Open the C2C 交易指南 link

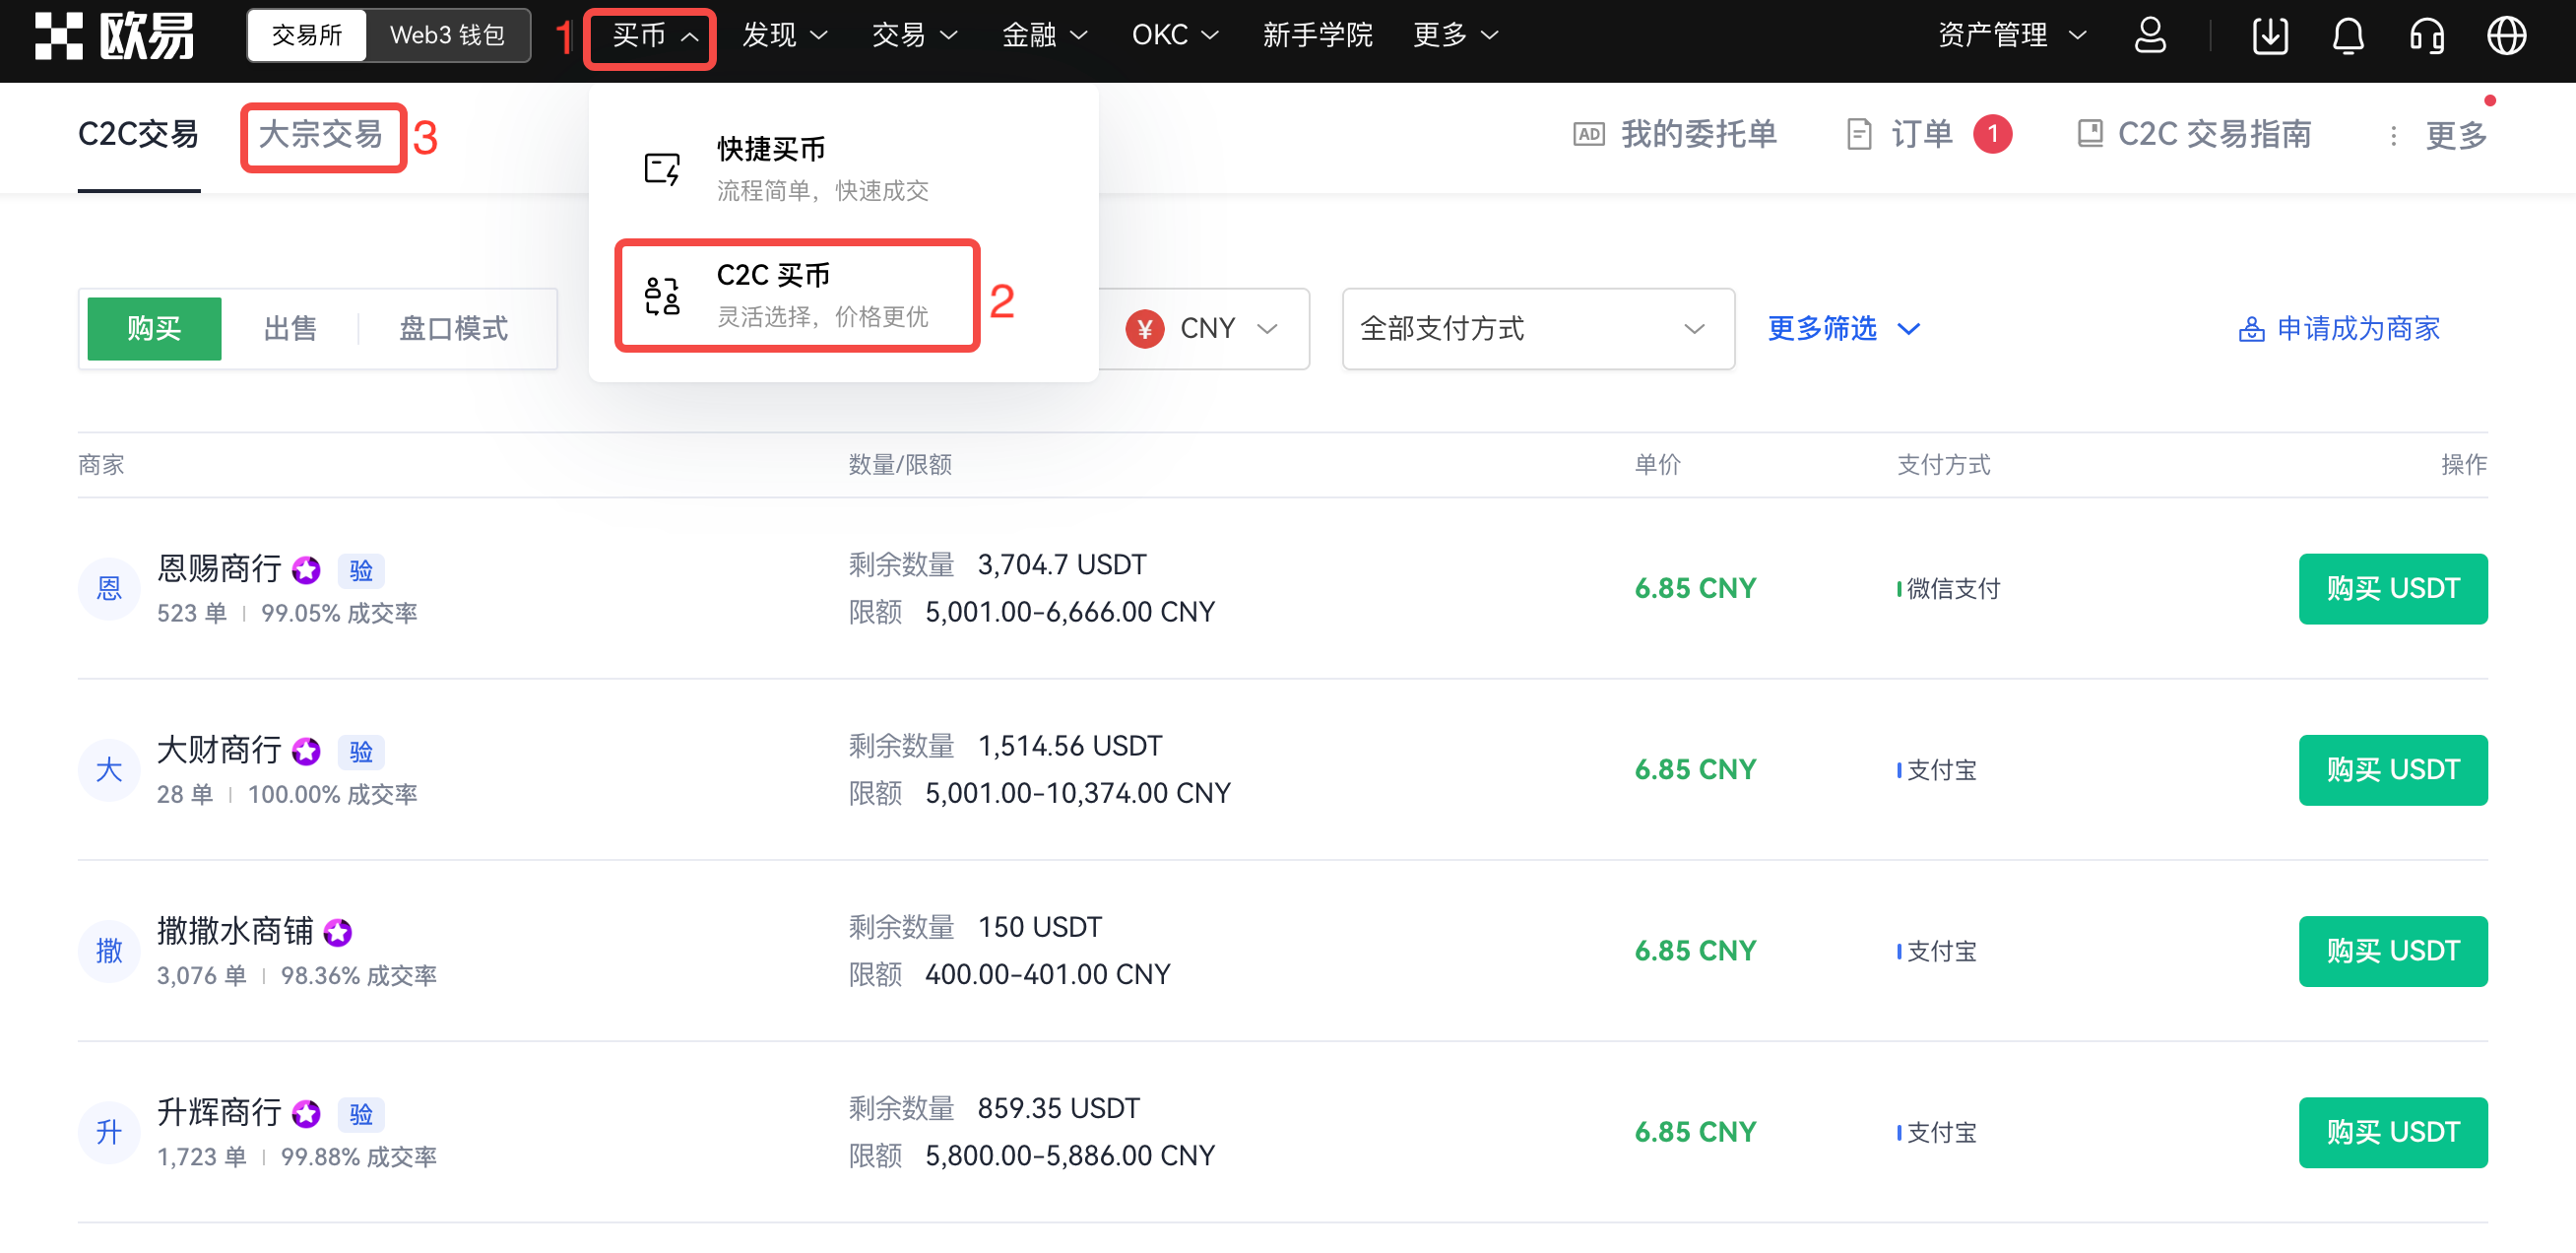pos(2194,134)
